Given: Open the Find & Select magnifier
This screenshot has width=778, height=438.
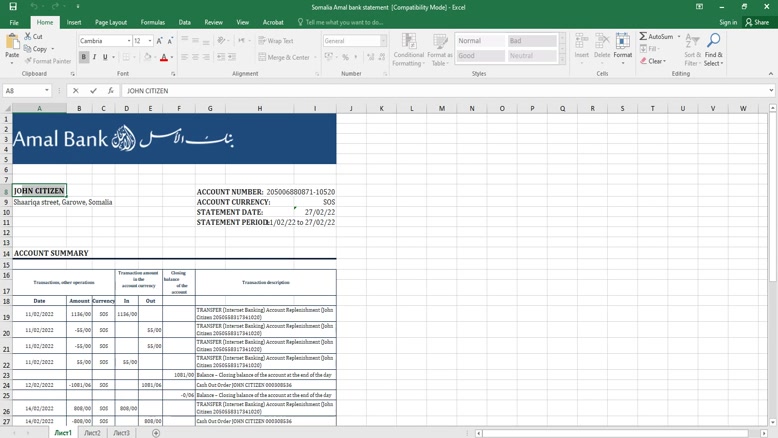Looking at the screenshot, I should (x=713, y=42).
